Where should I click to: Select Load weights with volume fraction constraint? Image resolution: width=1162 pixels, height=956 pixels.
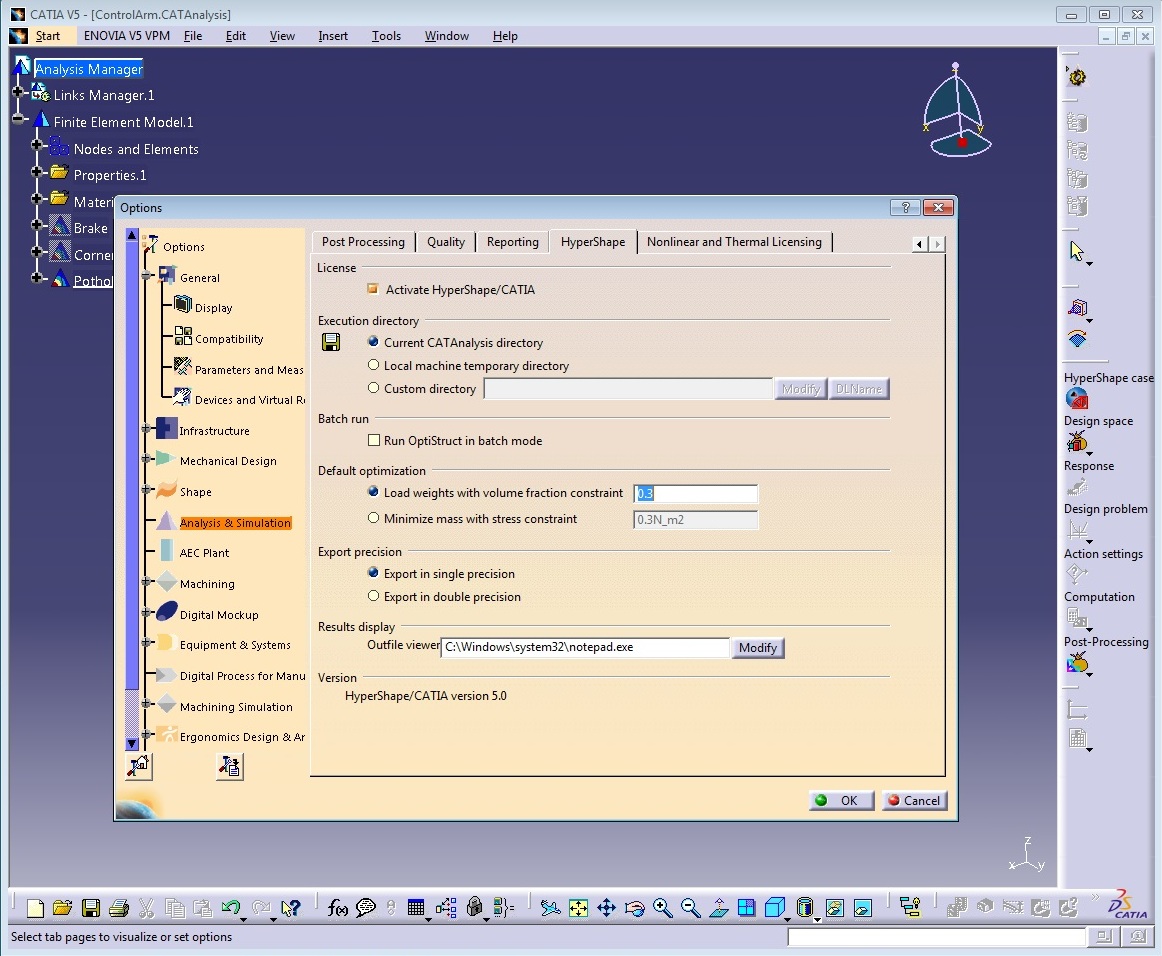(374, 492)
